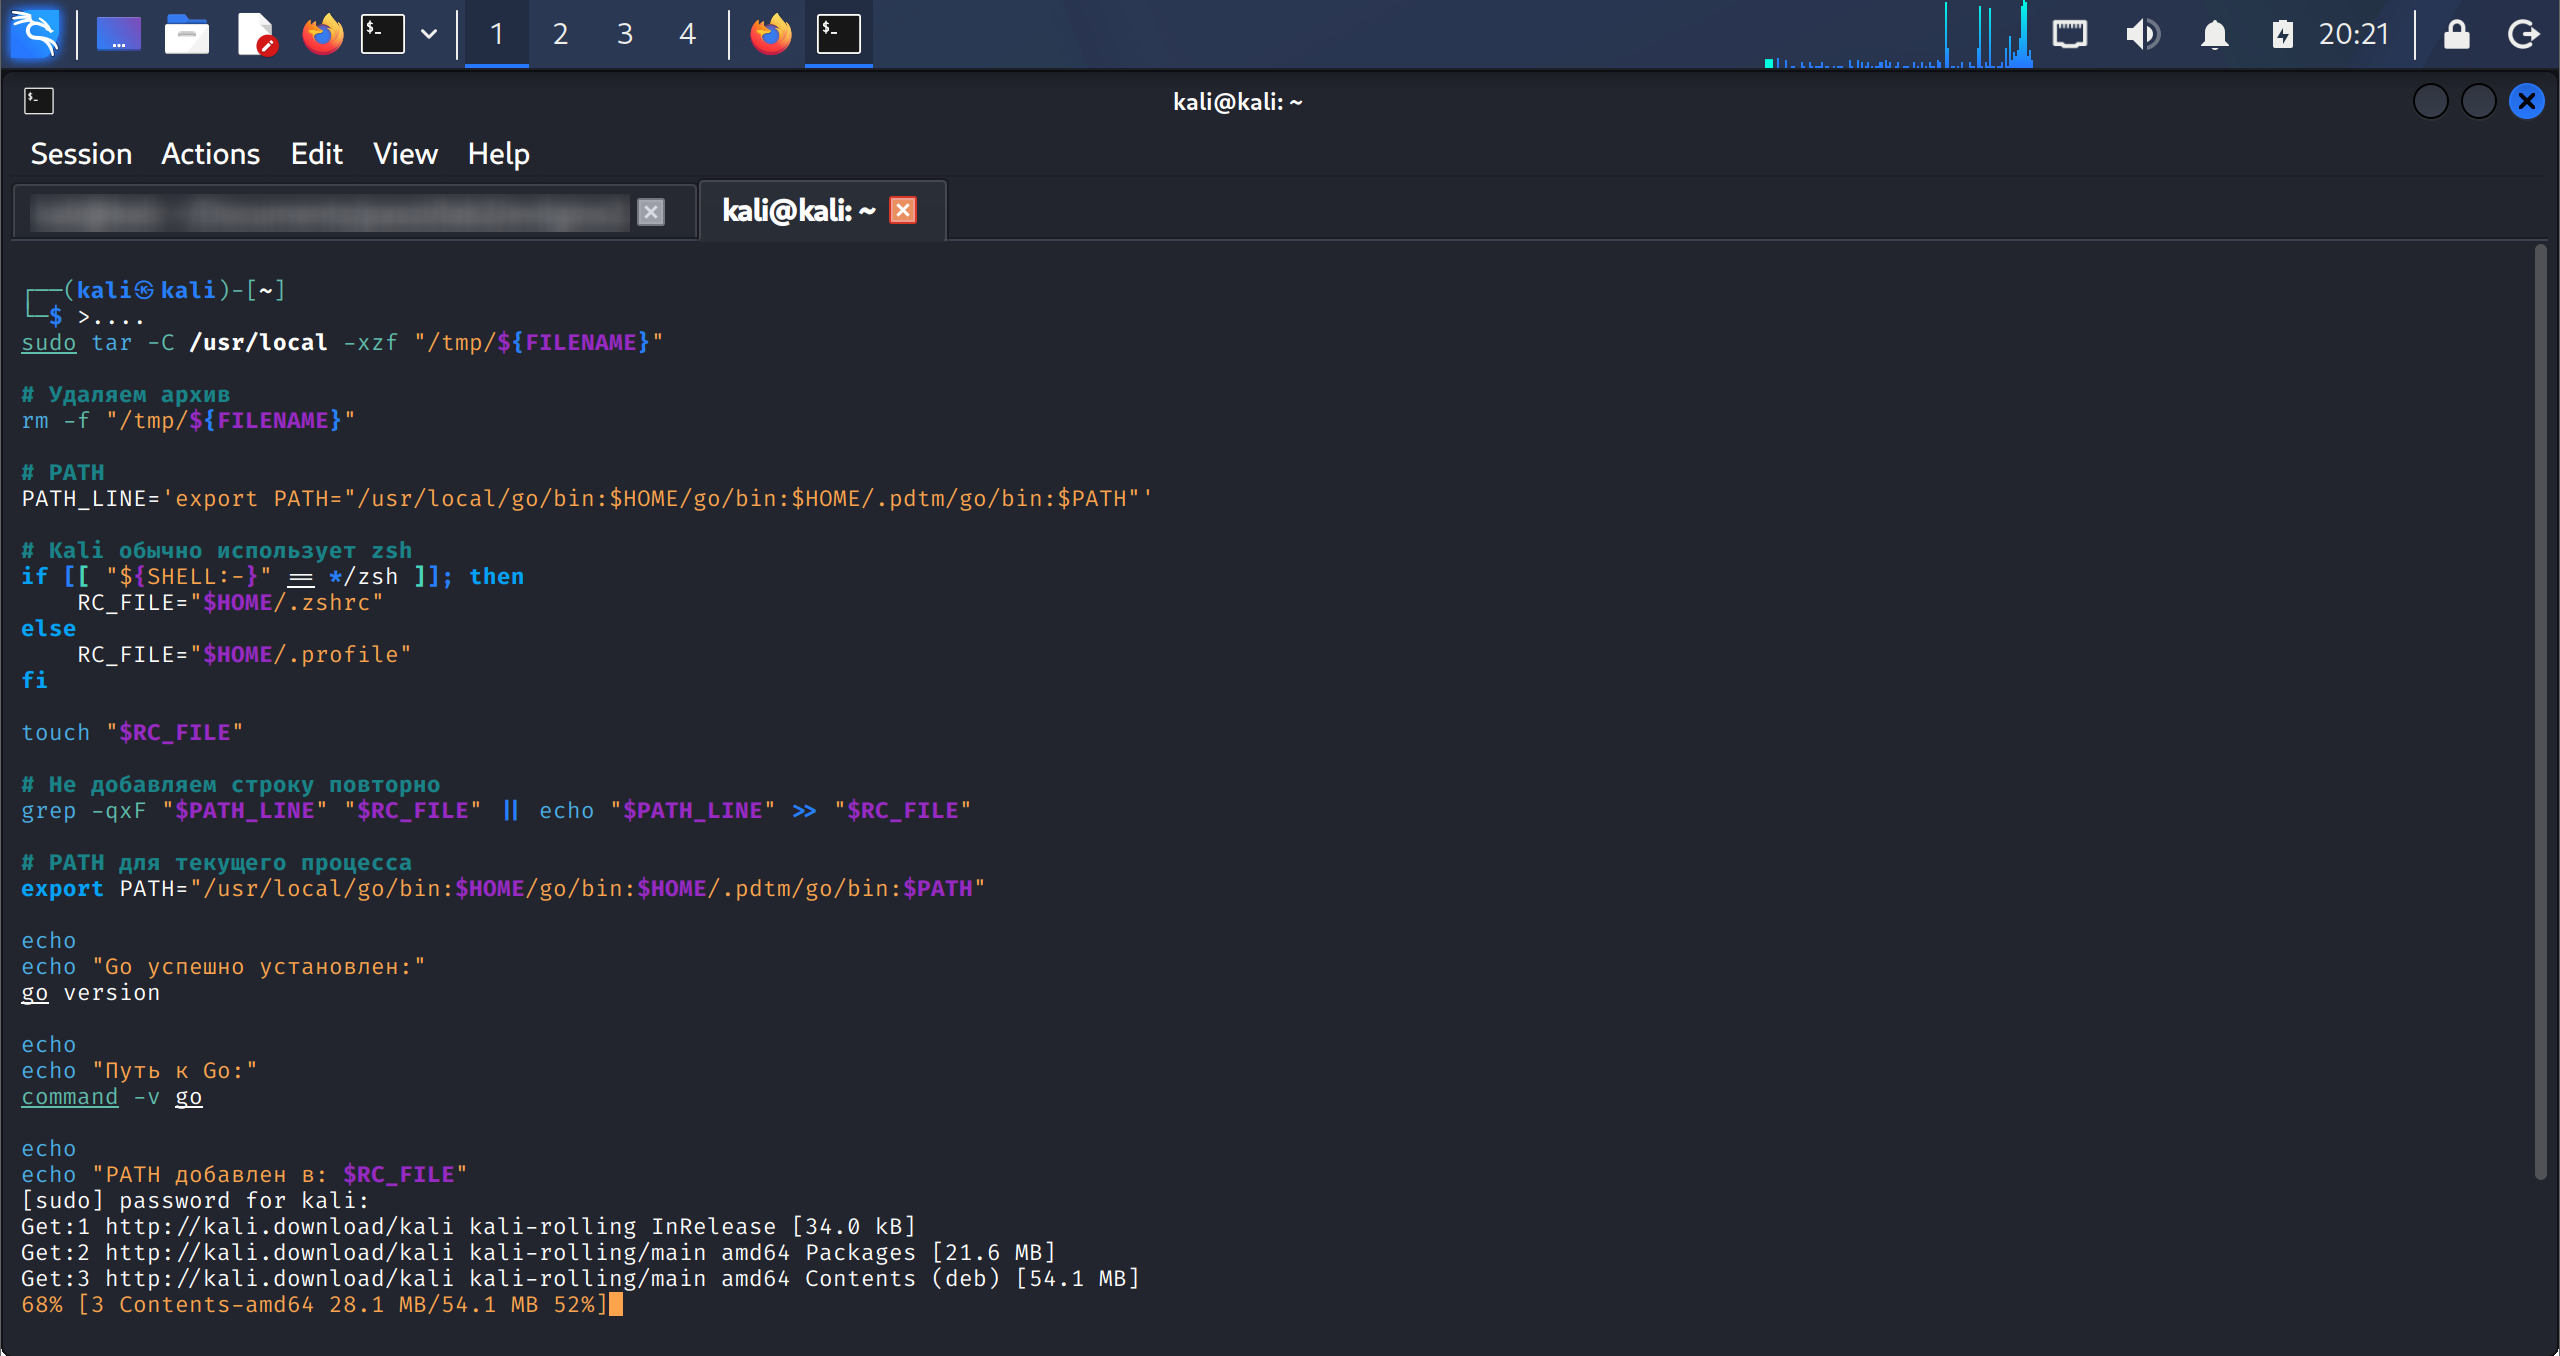The height and width of the screenshot is (1356, 2560).
Task: Open the Kali applications menu icon
Action: point(35,34)
